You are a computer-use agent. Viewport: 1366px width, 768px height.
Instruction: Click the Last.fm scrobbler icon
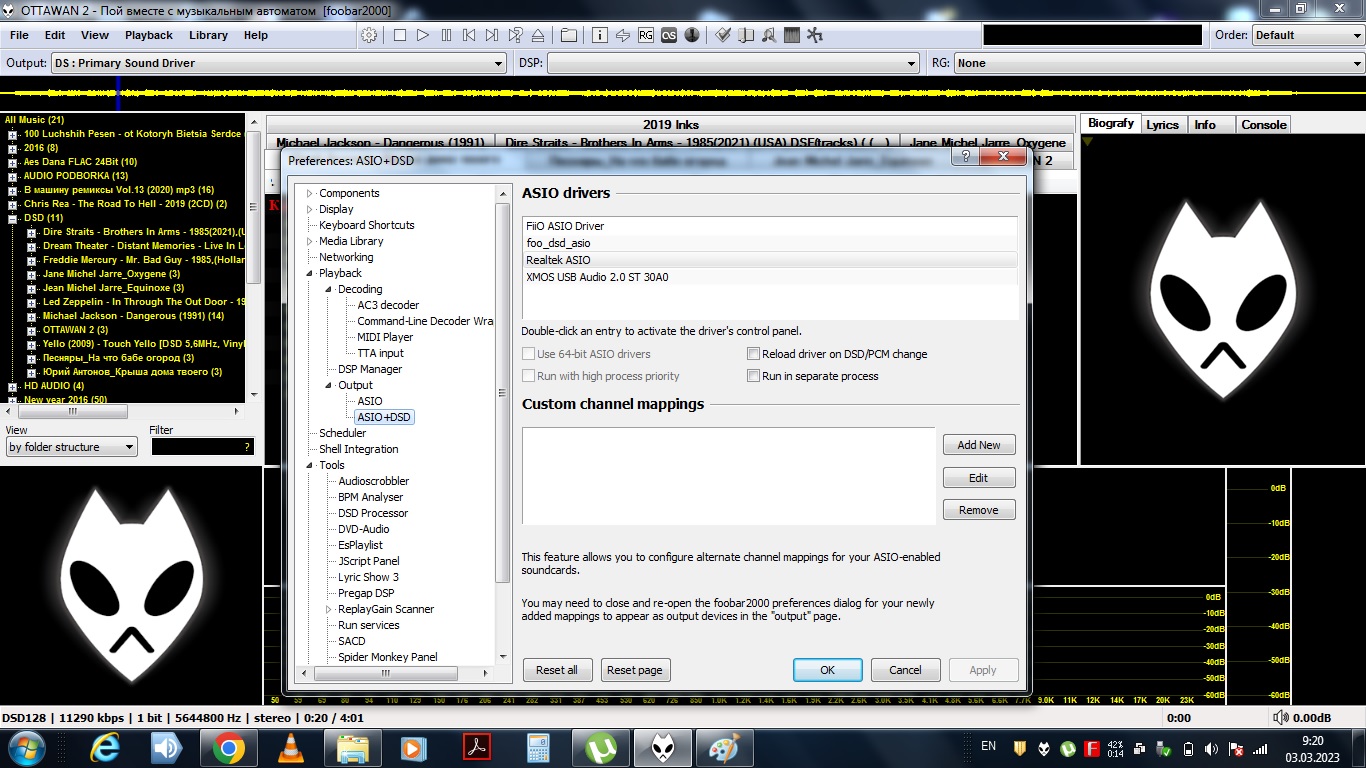click(x=668, y=35)
